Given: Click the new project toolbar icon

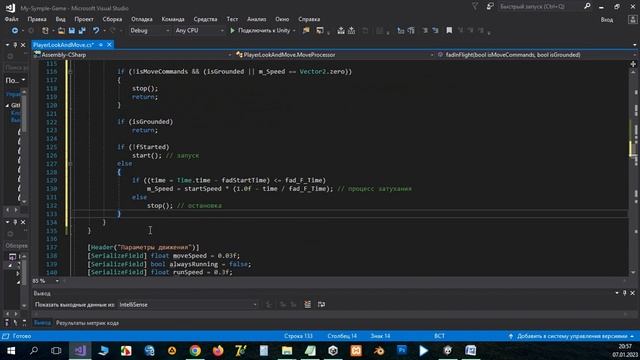Looking at the screenshot, I should tap(45, 31).
